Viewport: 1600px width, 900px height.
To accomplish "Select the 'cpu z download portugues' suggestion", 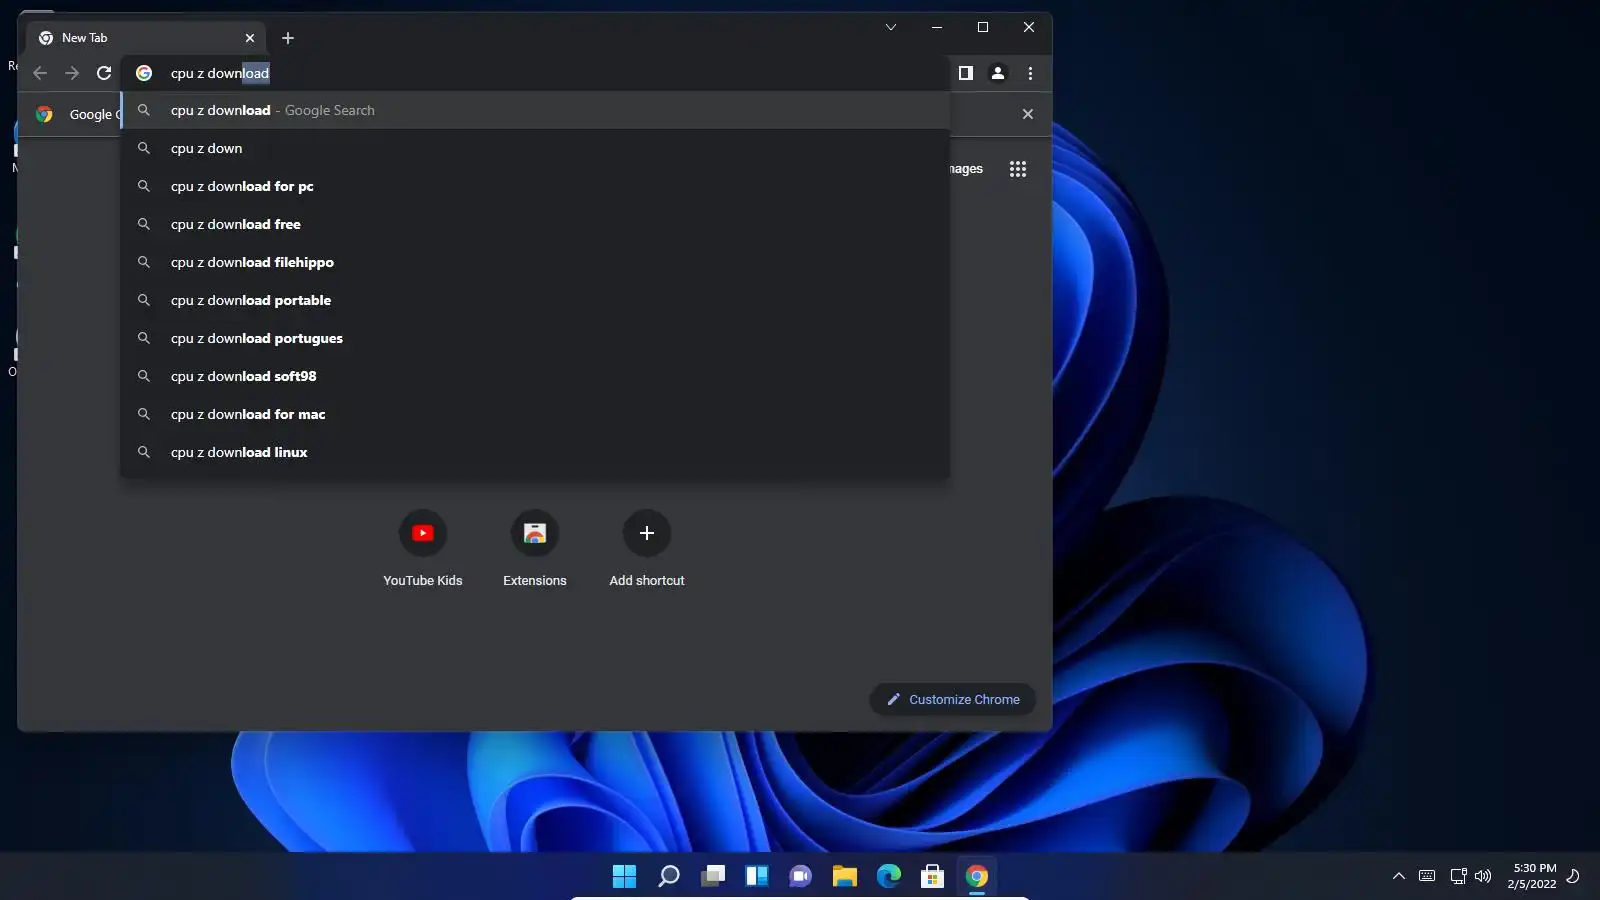I will coord(535,338).
